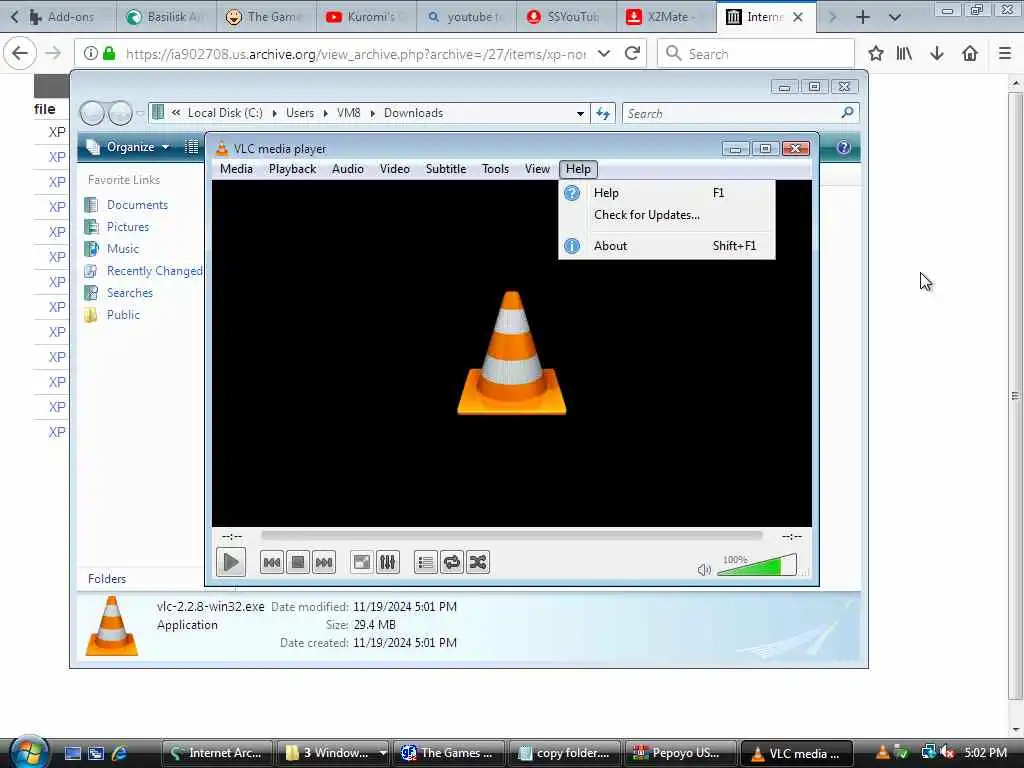The image size is (1024, 768).
Task: Adjust the VLC volume slider
Action: pyautogui.click(x=757, y=565)
